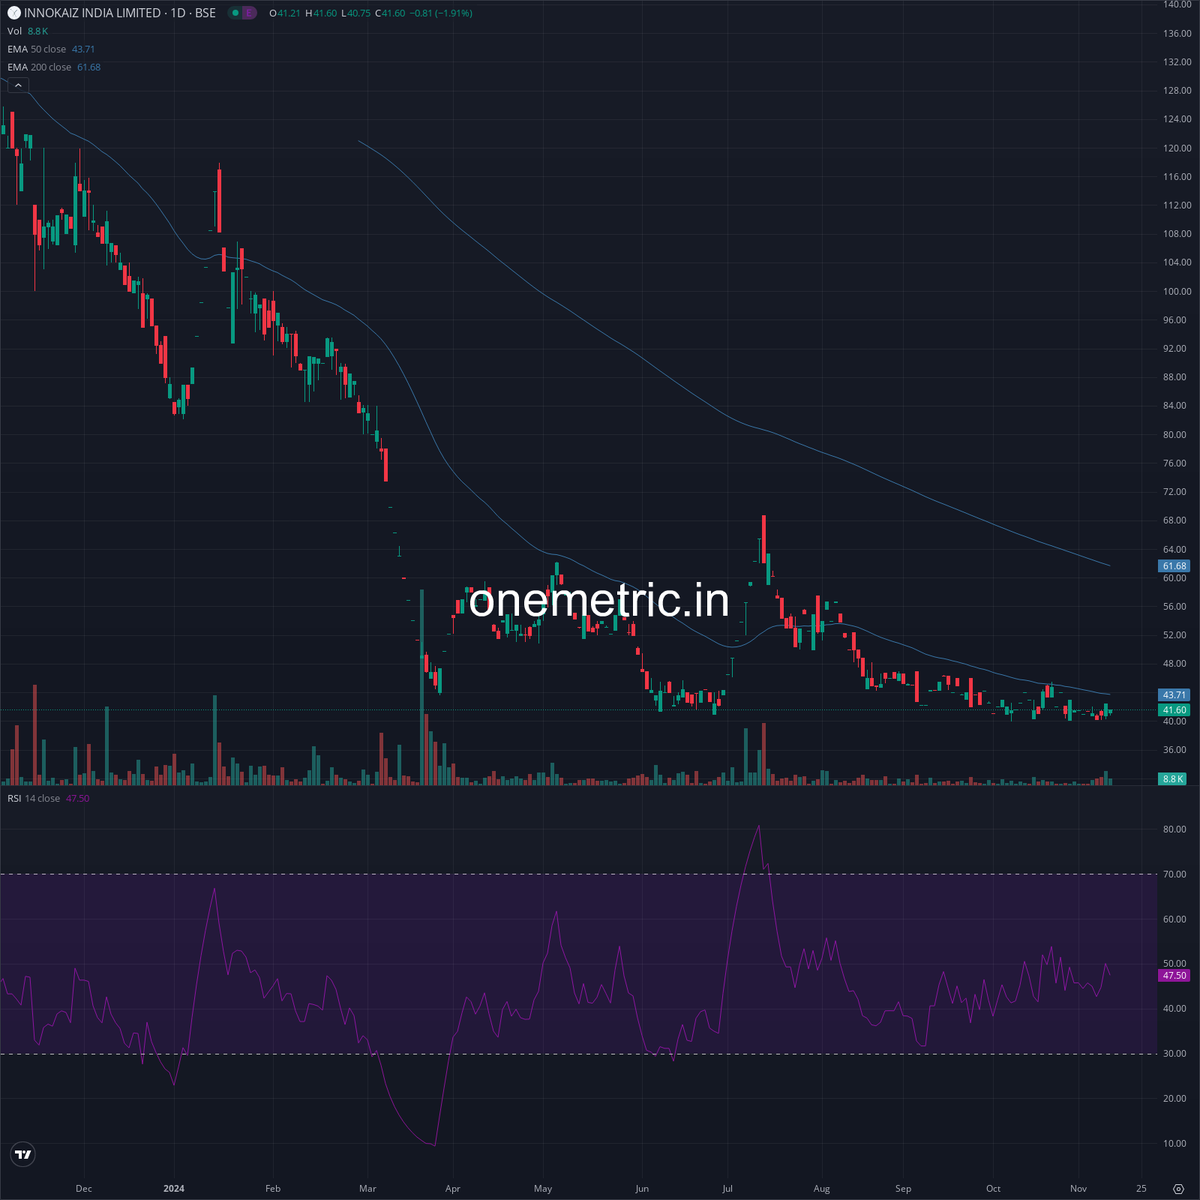Click the RSI 70.00 scale label

tap(1175, 874)
